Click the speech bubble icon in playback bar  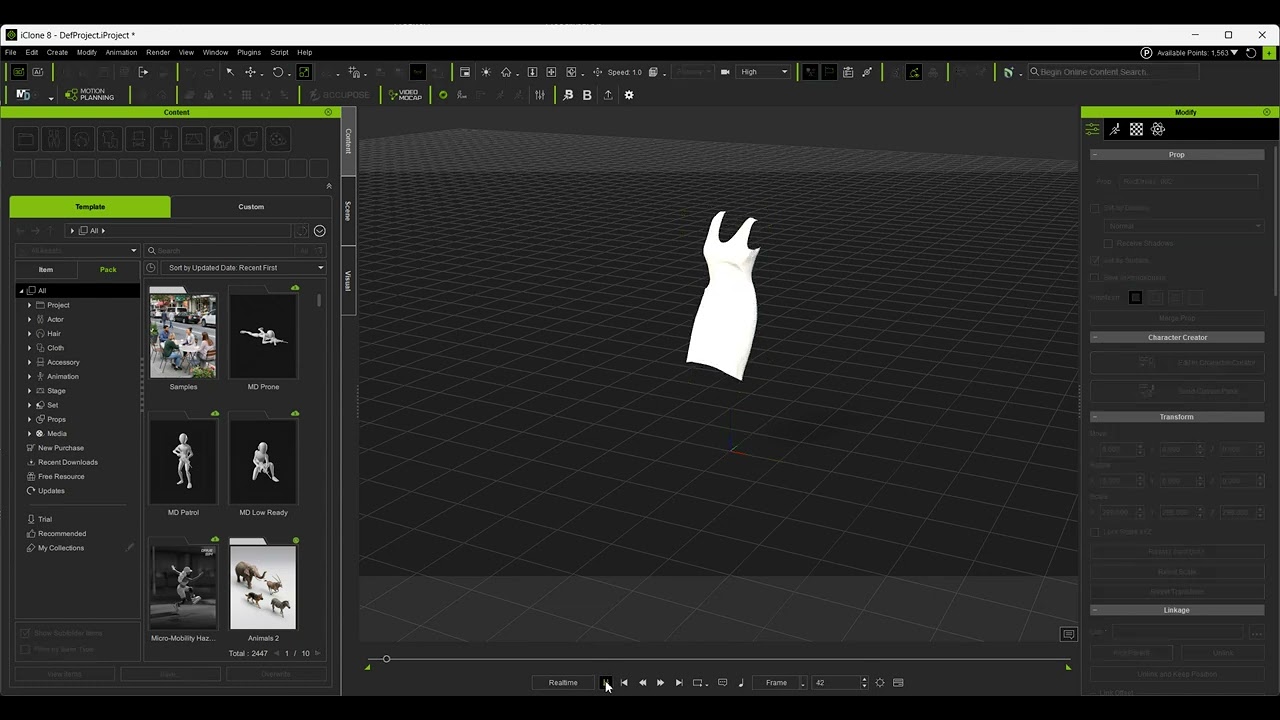(x=722, y=683)
